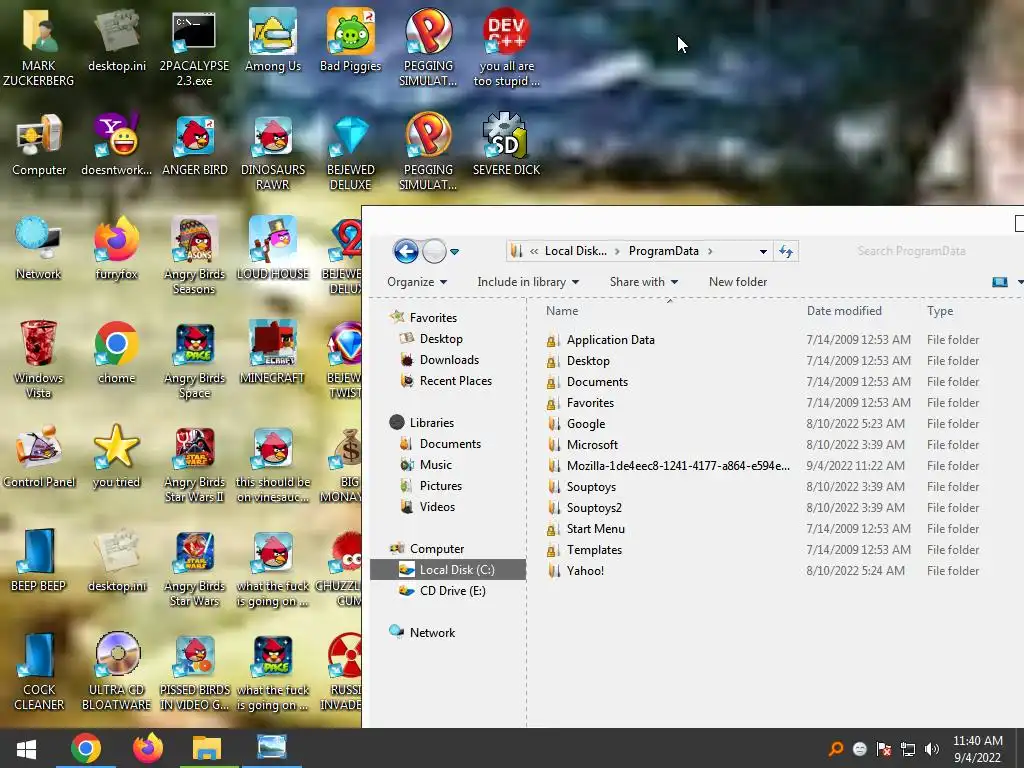Click the volume speaker tray icon
The image size is (1024, 768).
point(931,749)
